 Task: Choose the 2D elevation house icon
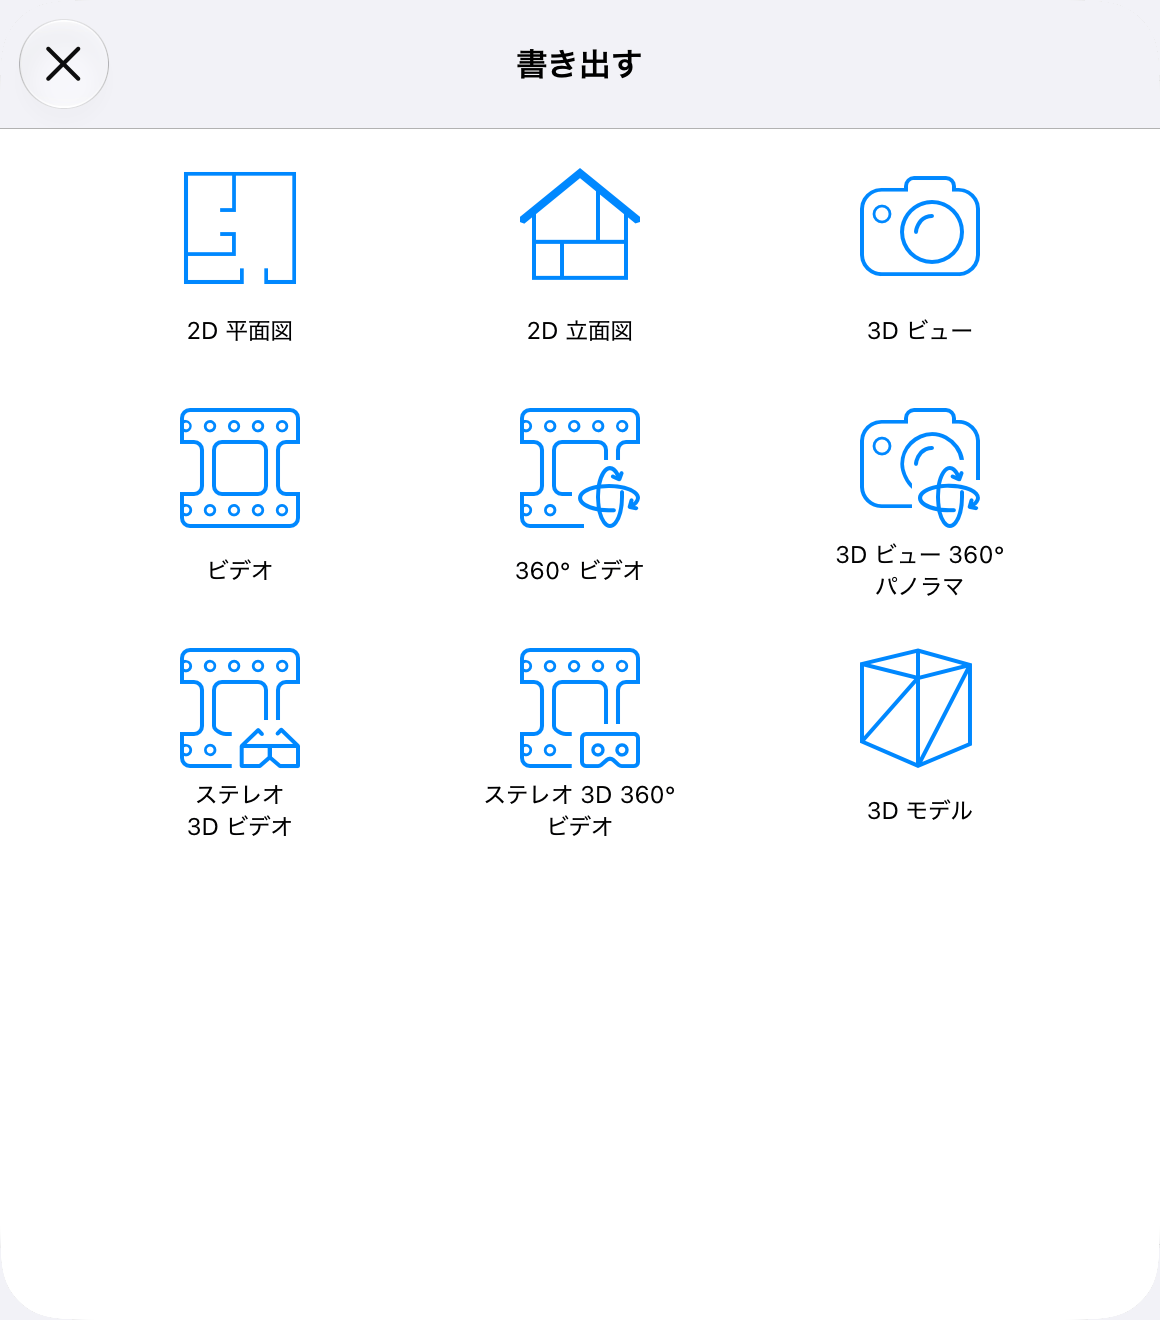(580, 225)
